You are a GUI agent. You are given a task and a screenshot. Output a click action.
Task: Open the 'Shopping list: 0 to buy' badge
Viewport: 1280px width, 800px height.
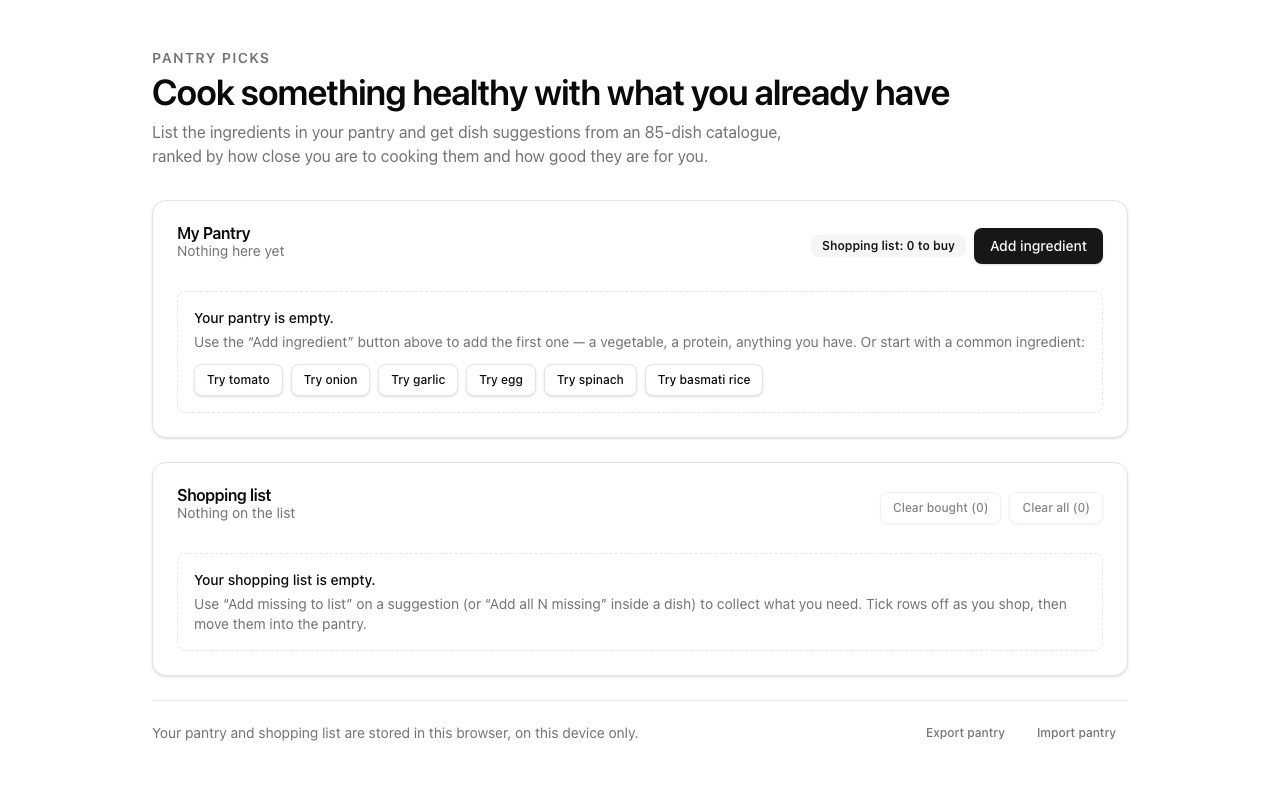pos(888,246)
